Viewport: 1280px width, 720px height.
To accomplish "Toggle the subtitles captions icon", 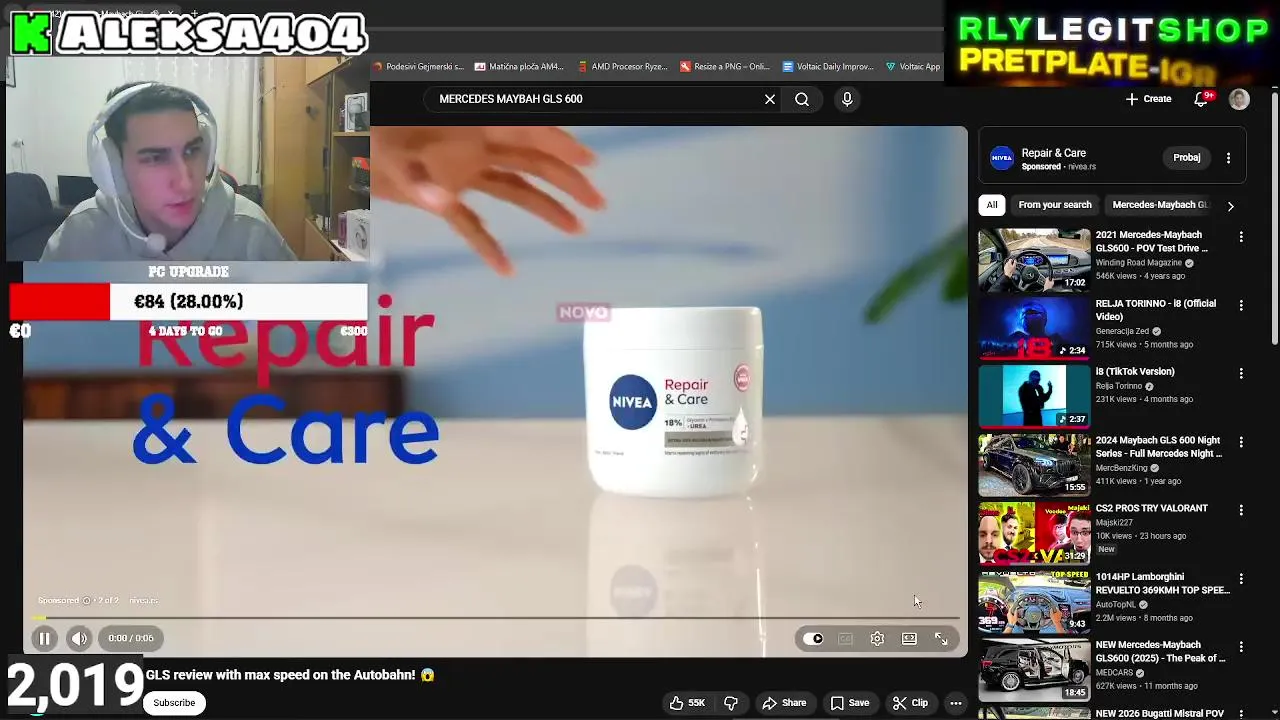I will pos(845,639).
